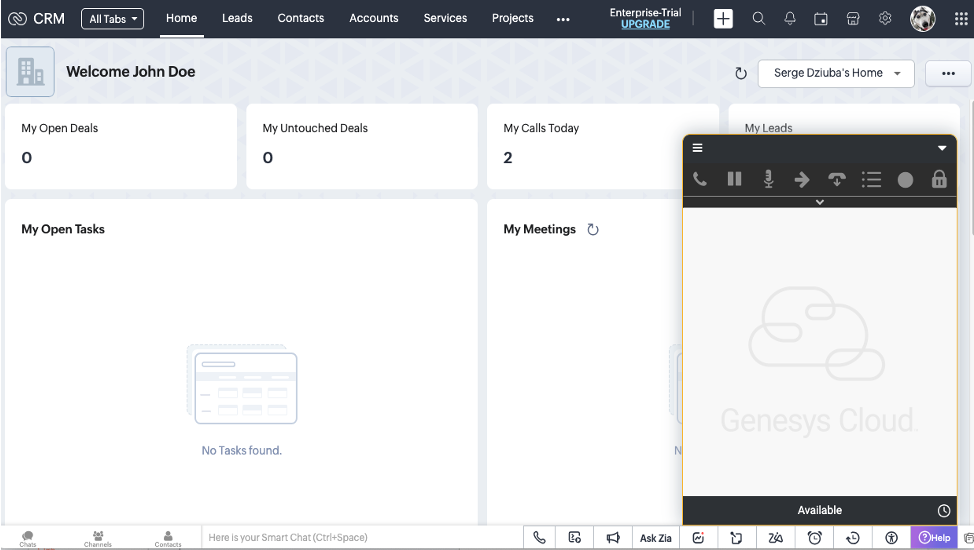
Task: Switch to the Home tab
Action: pos(181,18)
